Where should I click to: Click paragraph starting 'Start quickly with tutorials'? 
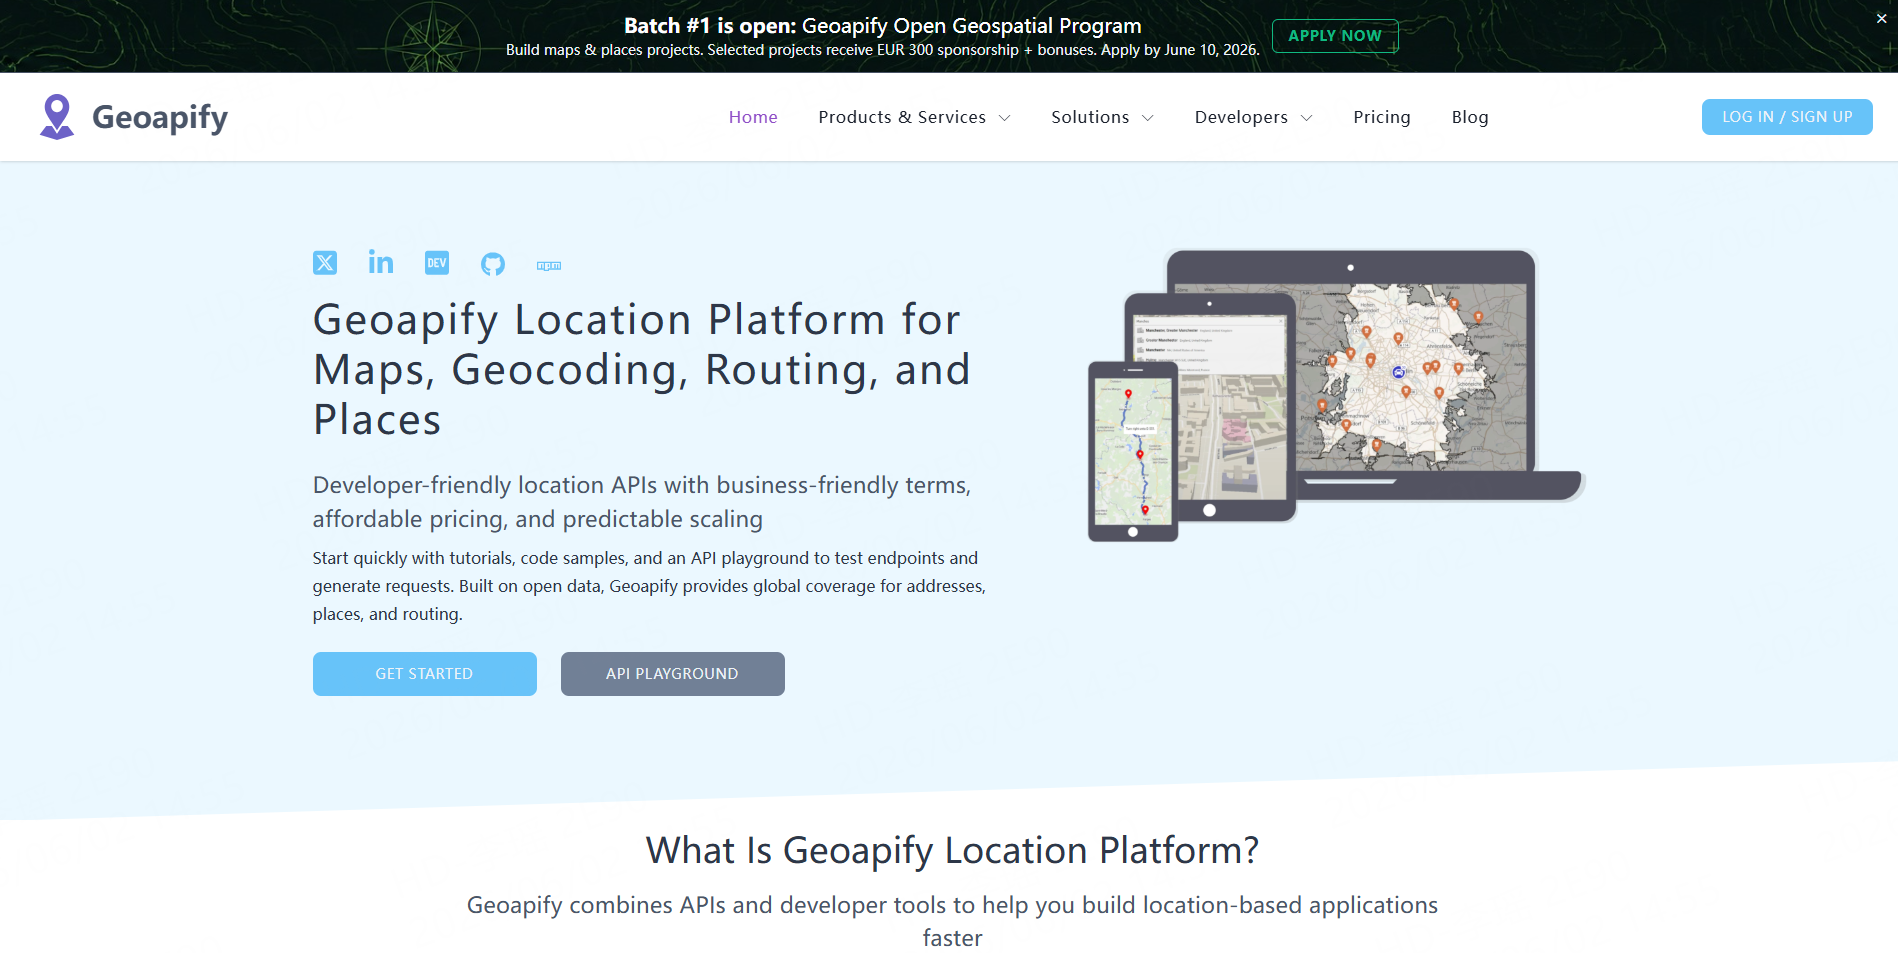tap(649, 586)
